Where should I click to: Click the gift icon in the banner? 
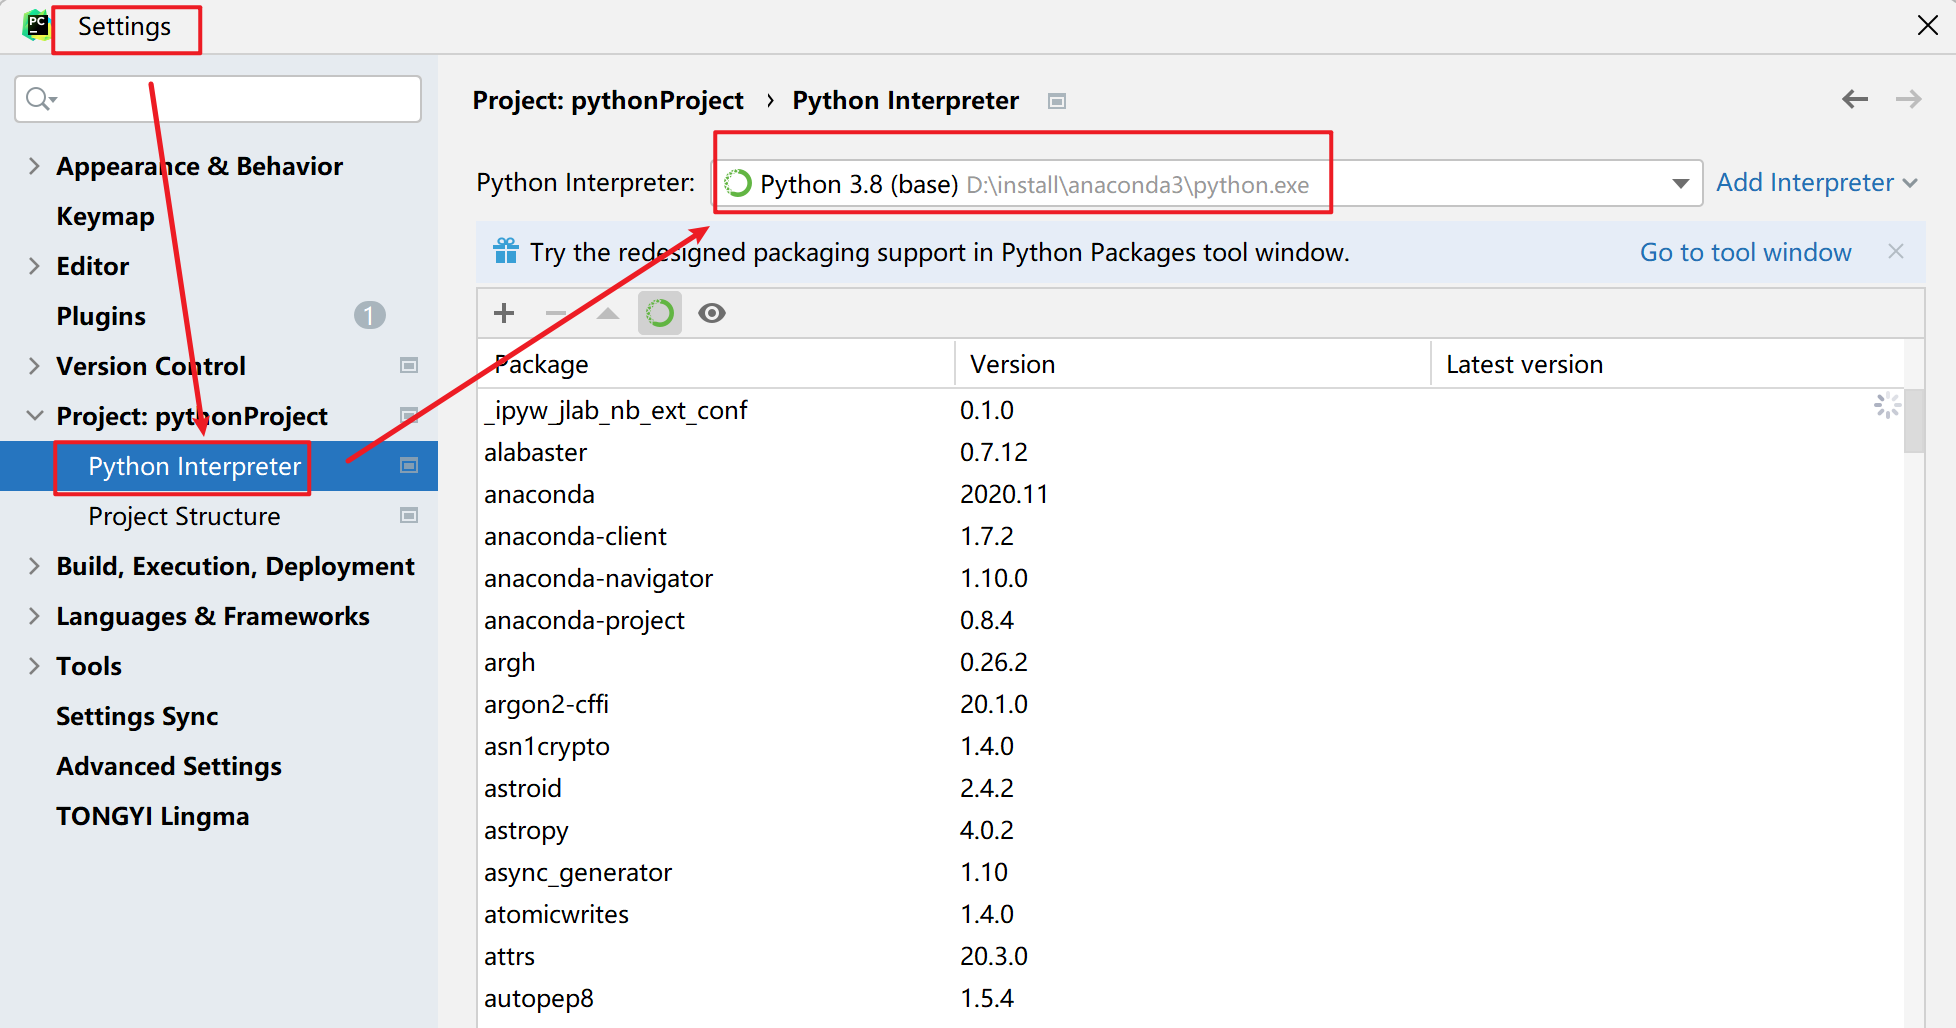coord(506,251)
